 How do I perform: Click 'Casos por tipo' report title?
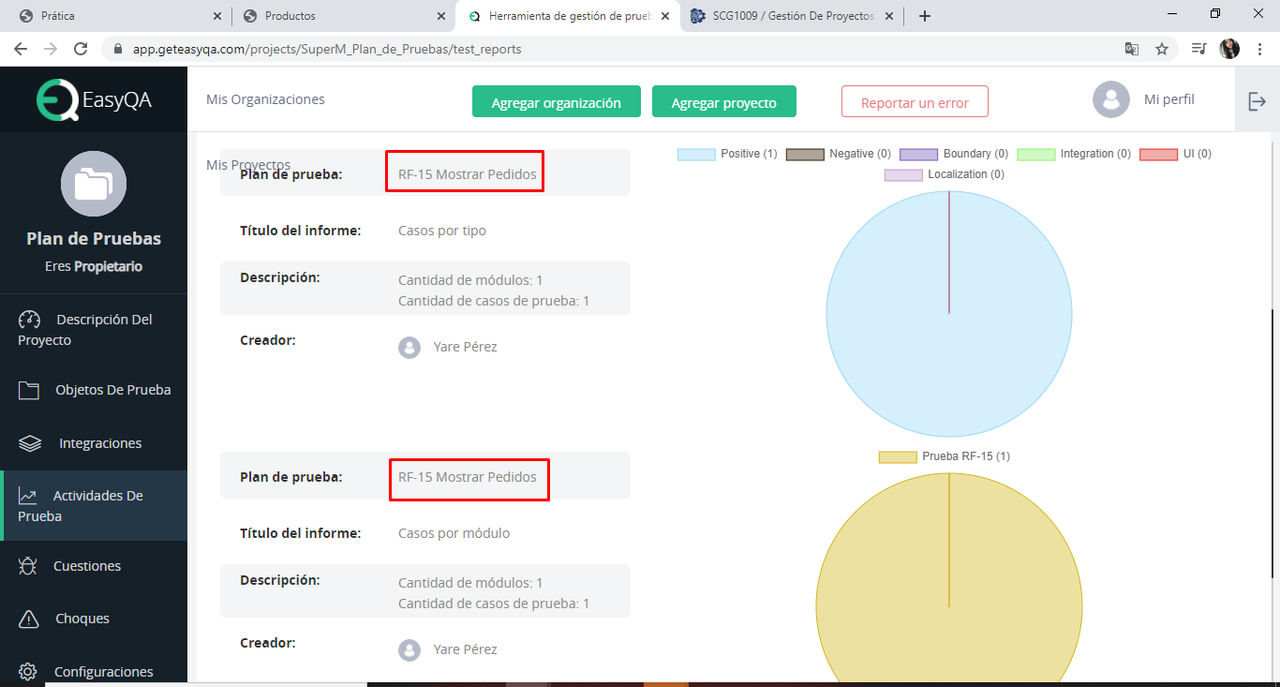[x=442, y=231]
